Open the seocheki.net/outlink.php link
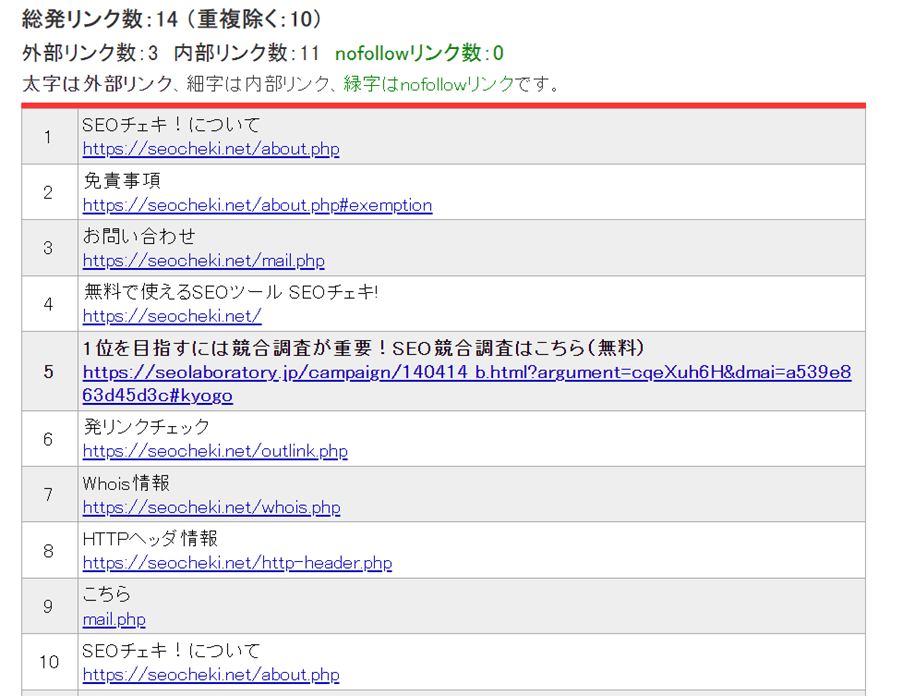The image size is (902, 696). [x=215, y=452]
